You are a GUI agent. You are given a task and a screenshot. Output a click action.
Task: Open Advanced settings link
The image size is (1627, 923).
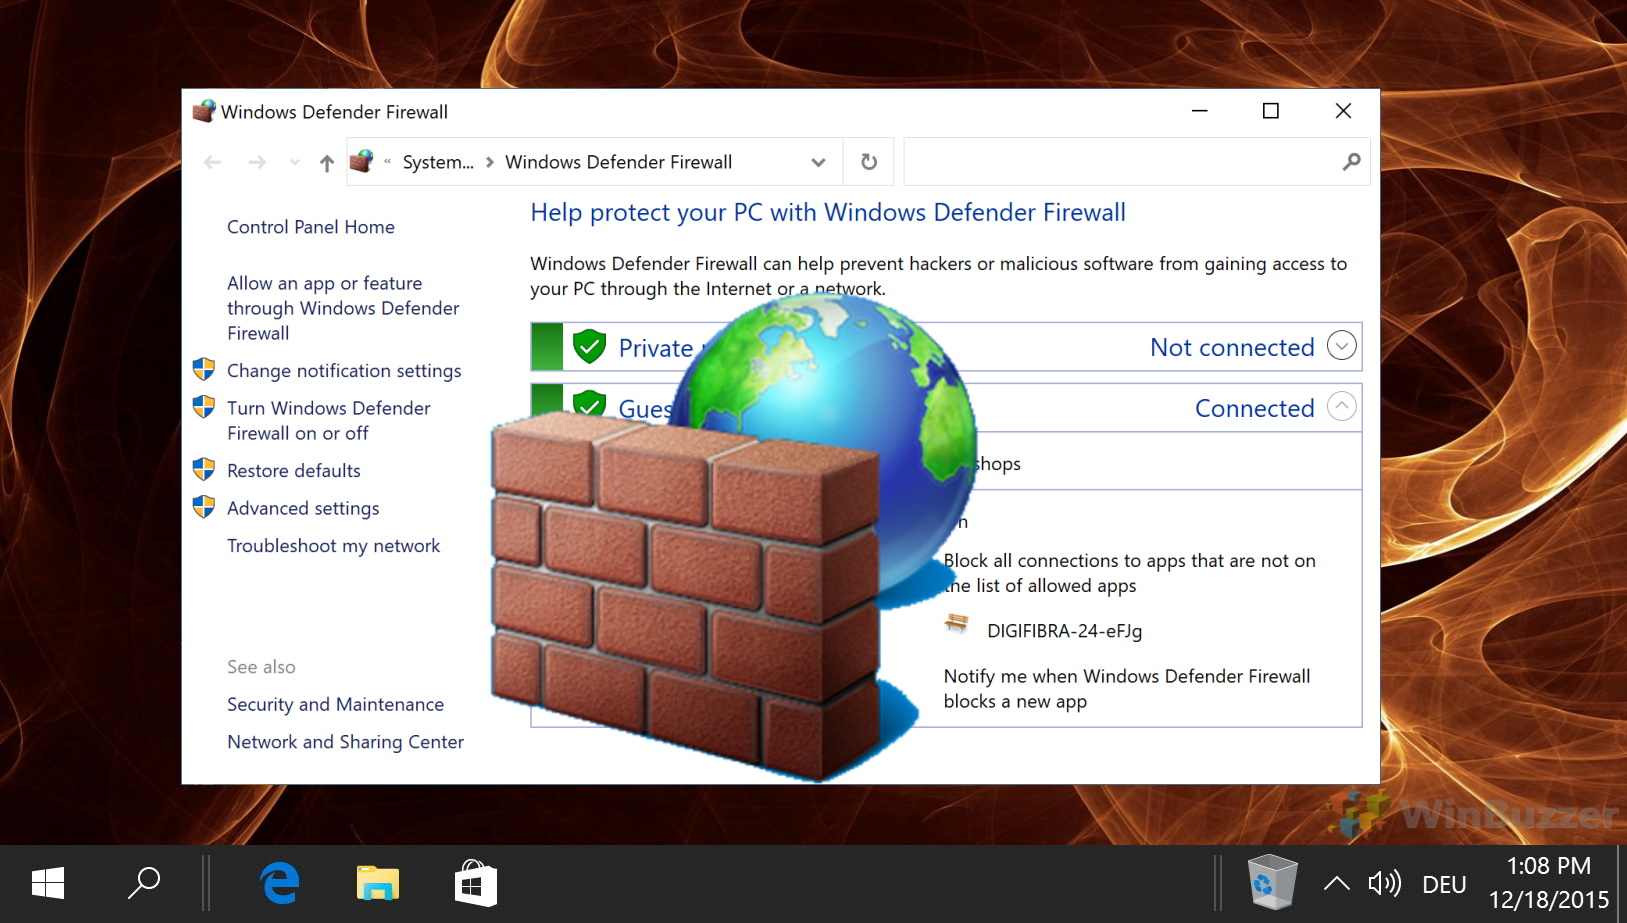(303, 508)
